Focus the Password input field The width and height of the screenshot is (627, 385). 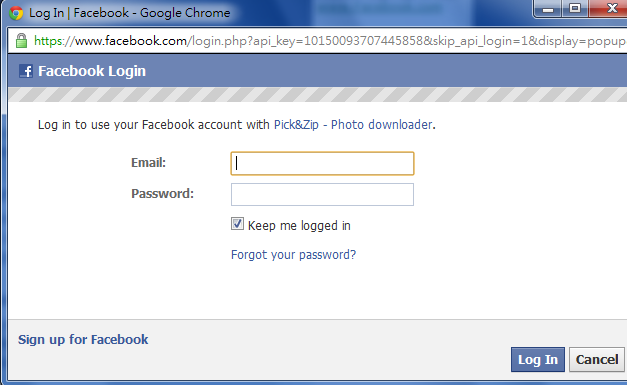(322, 194)
